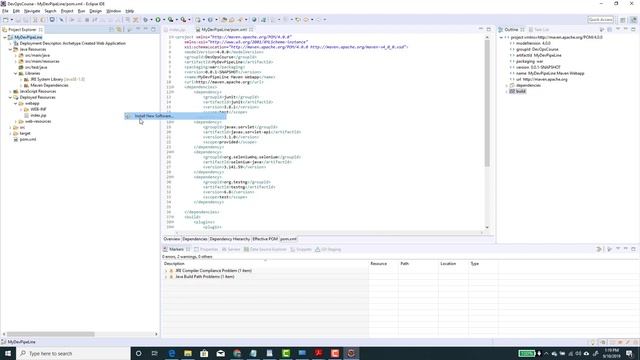This screenshot has width=640, height=360.
Task: Click the green Run launch icon
Action: pos(158,20)
